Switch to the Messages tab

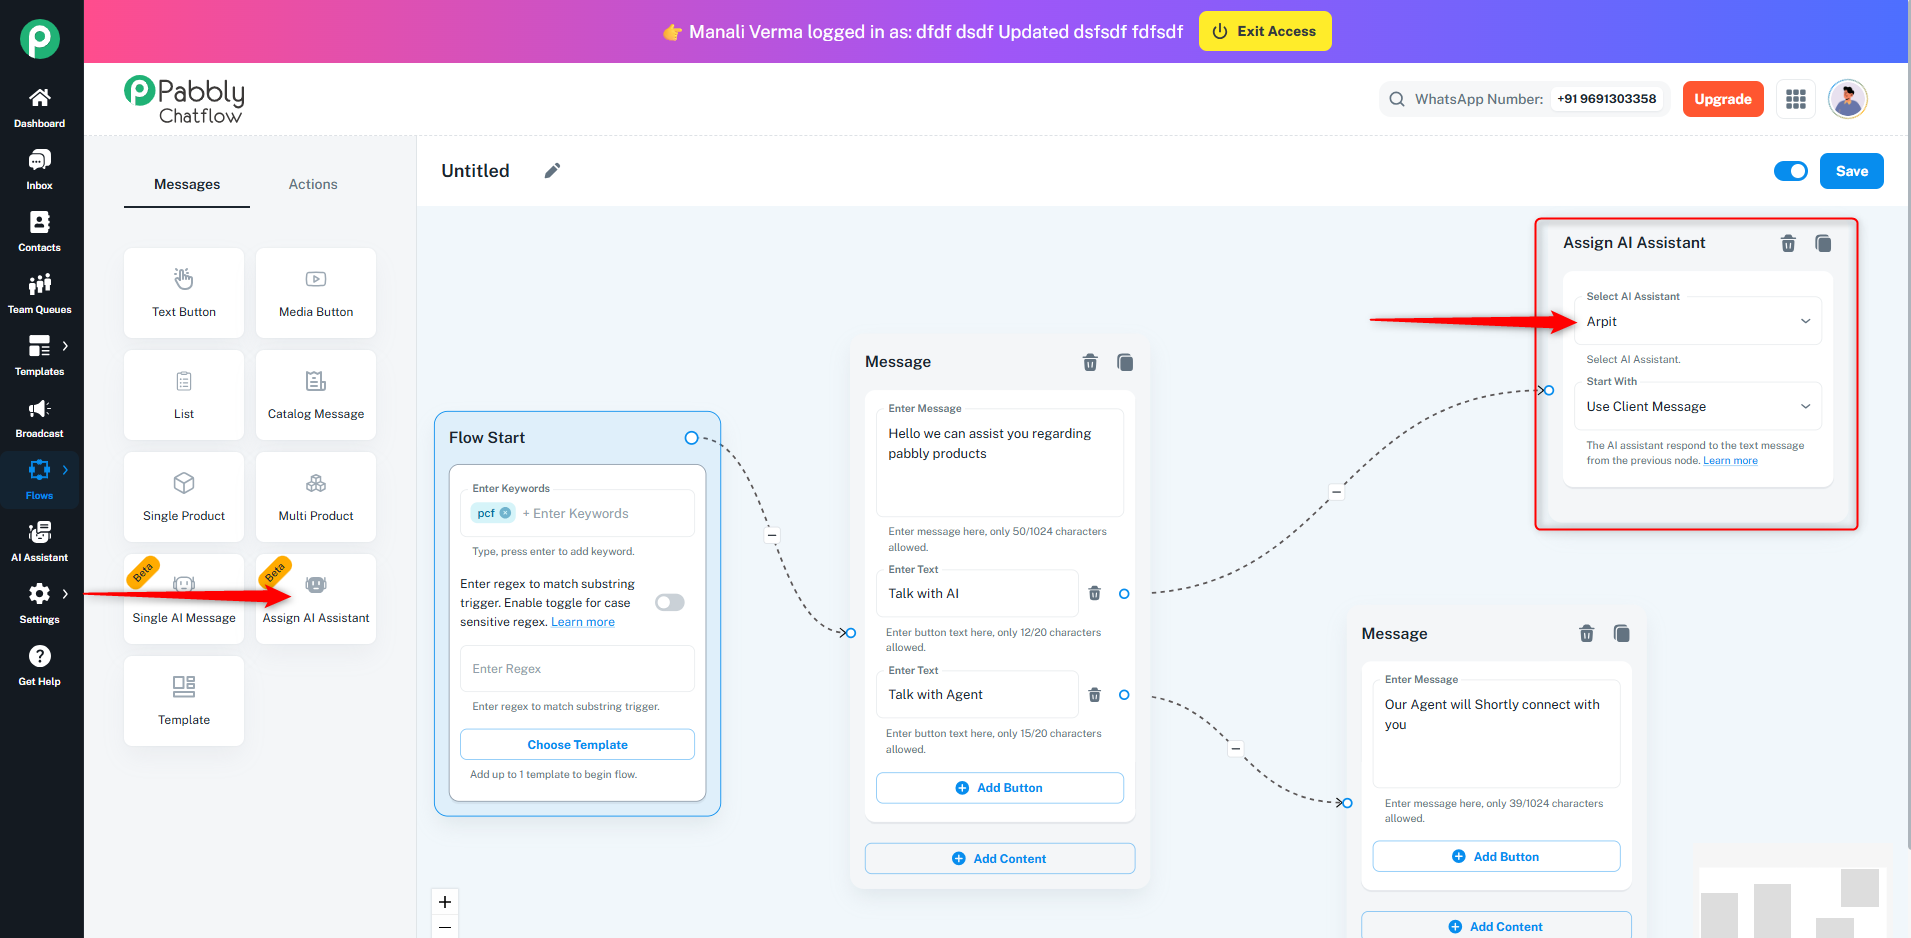coord(187,184)
